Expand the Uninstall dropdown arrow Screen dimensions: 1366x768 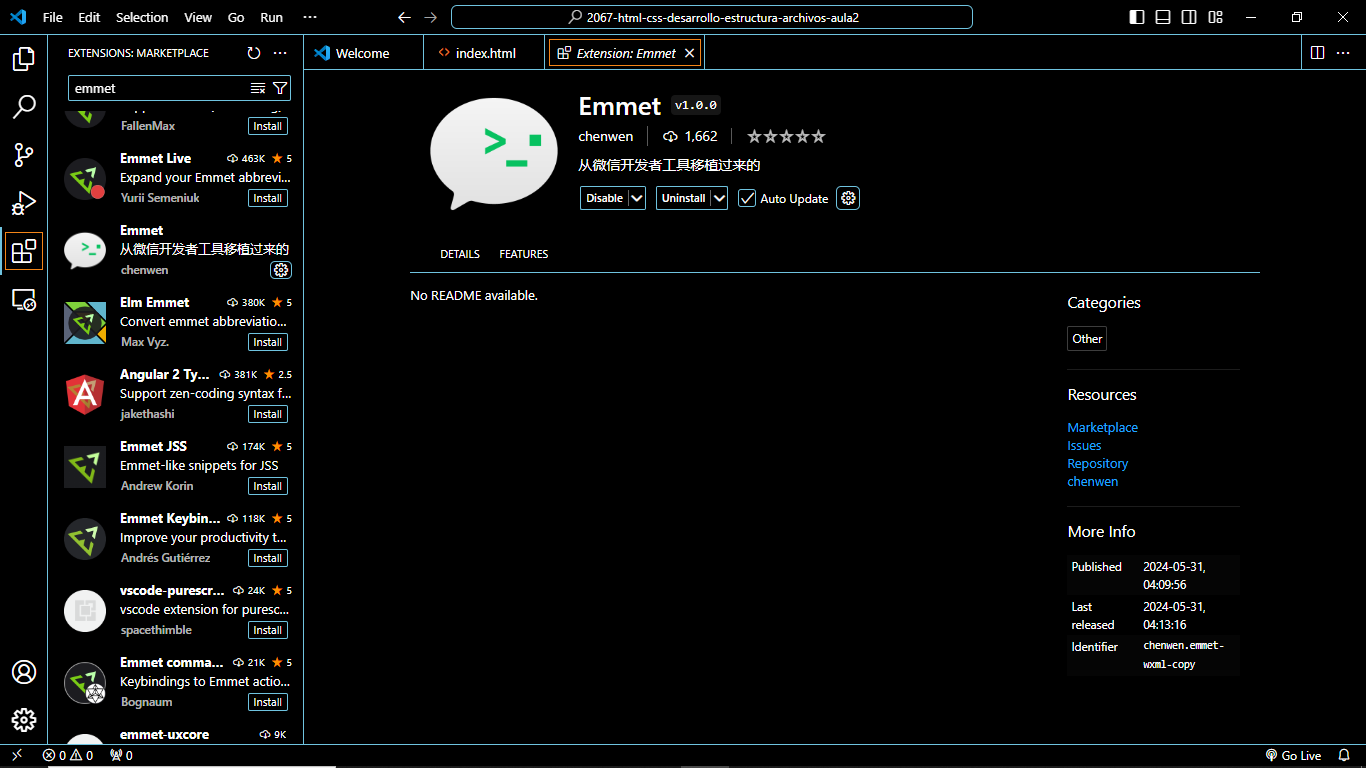click(720, 198)
